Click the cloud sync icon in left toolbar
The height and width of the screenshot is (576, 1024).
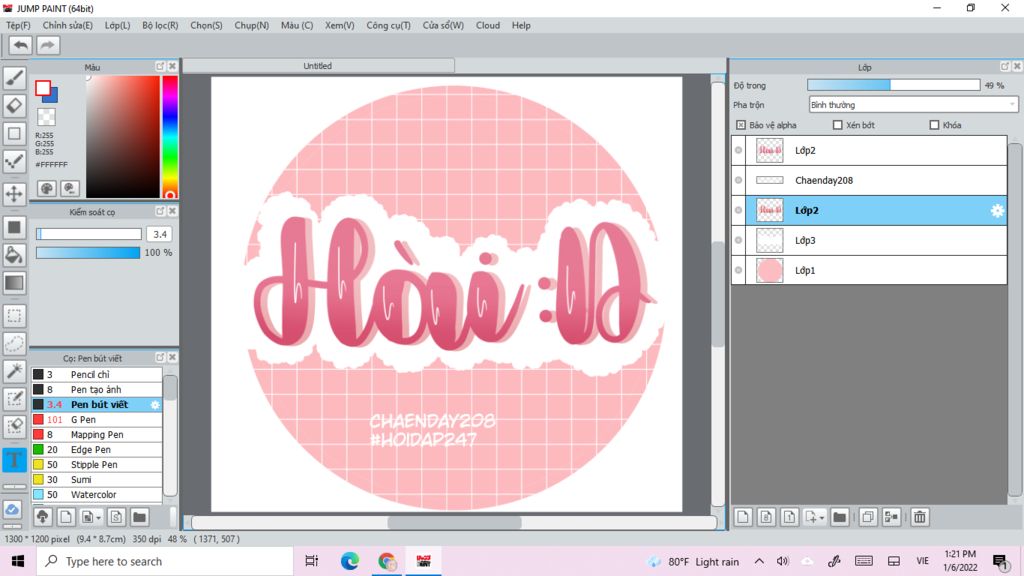(12, 509)
